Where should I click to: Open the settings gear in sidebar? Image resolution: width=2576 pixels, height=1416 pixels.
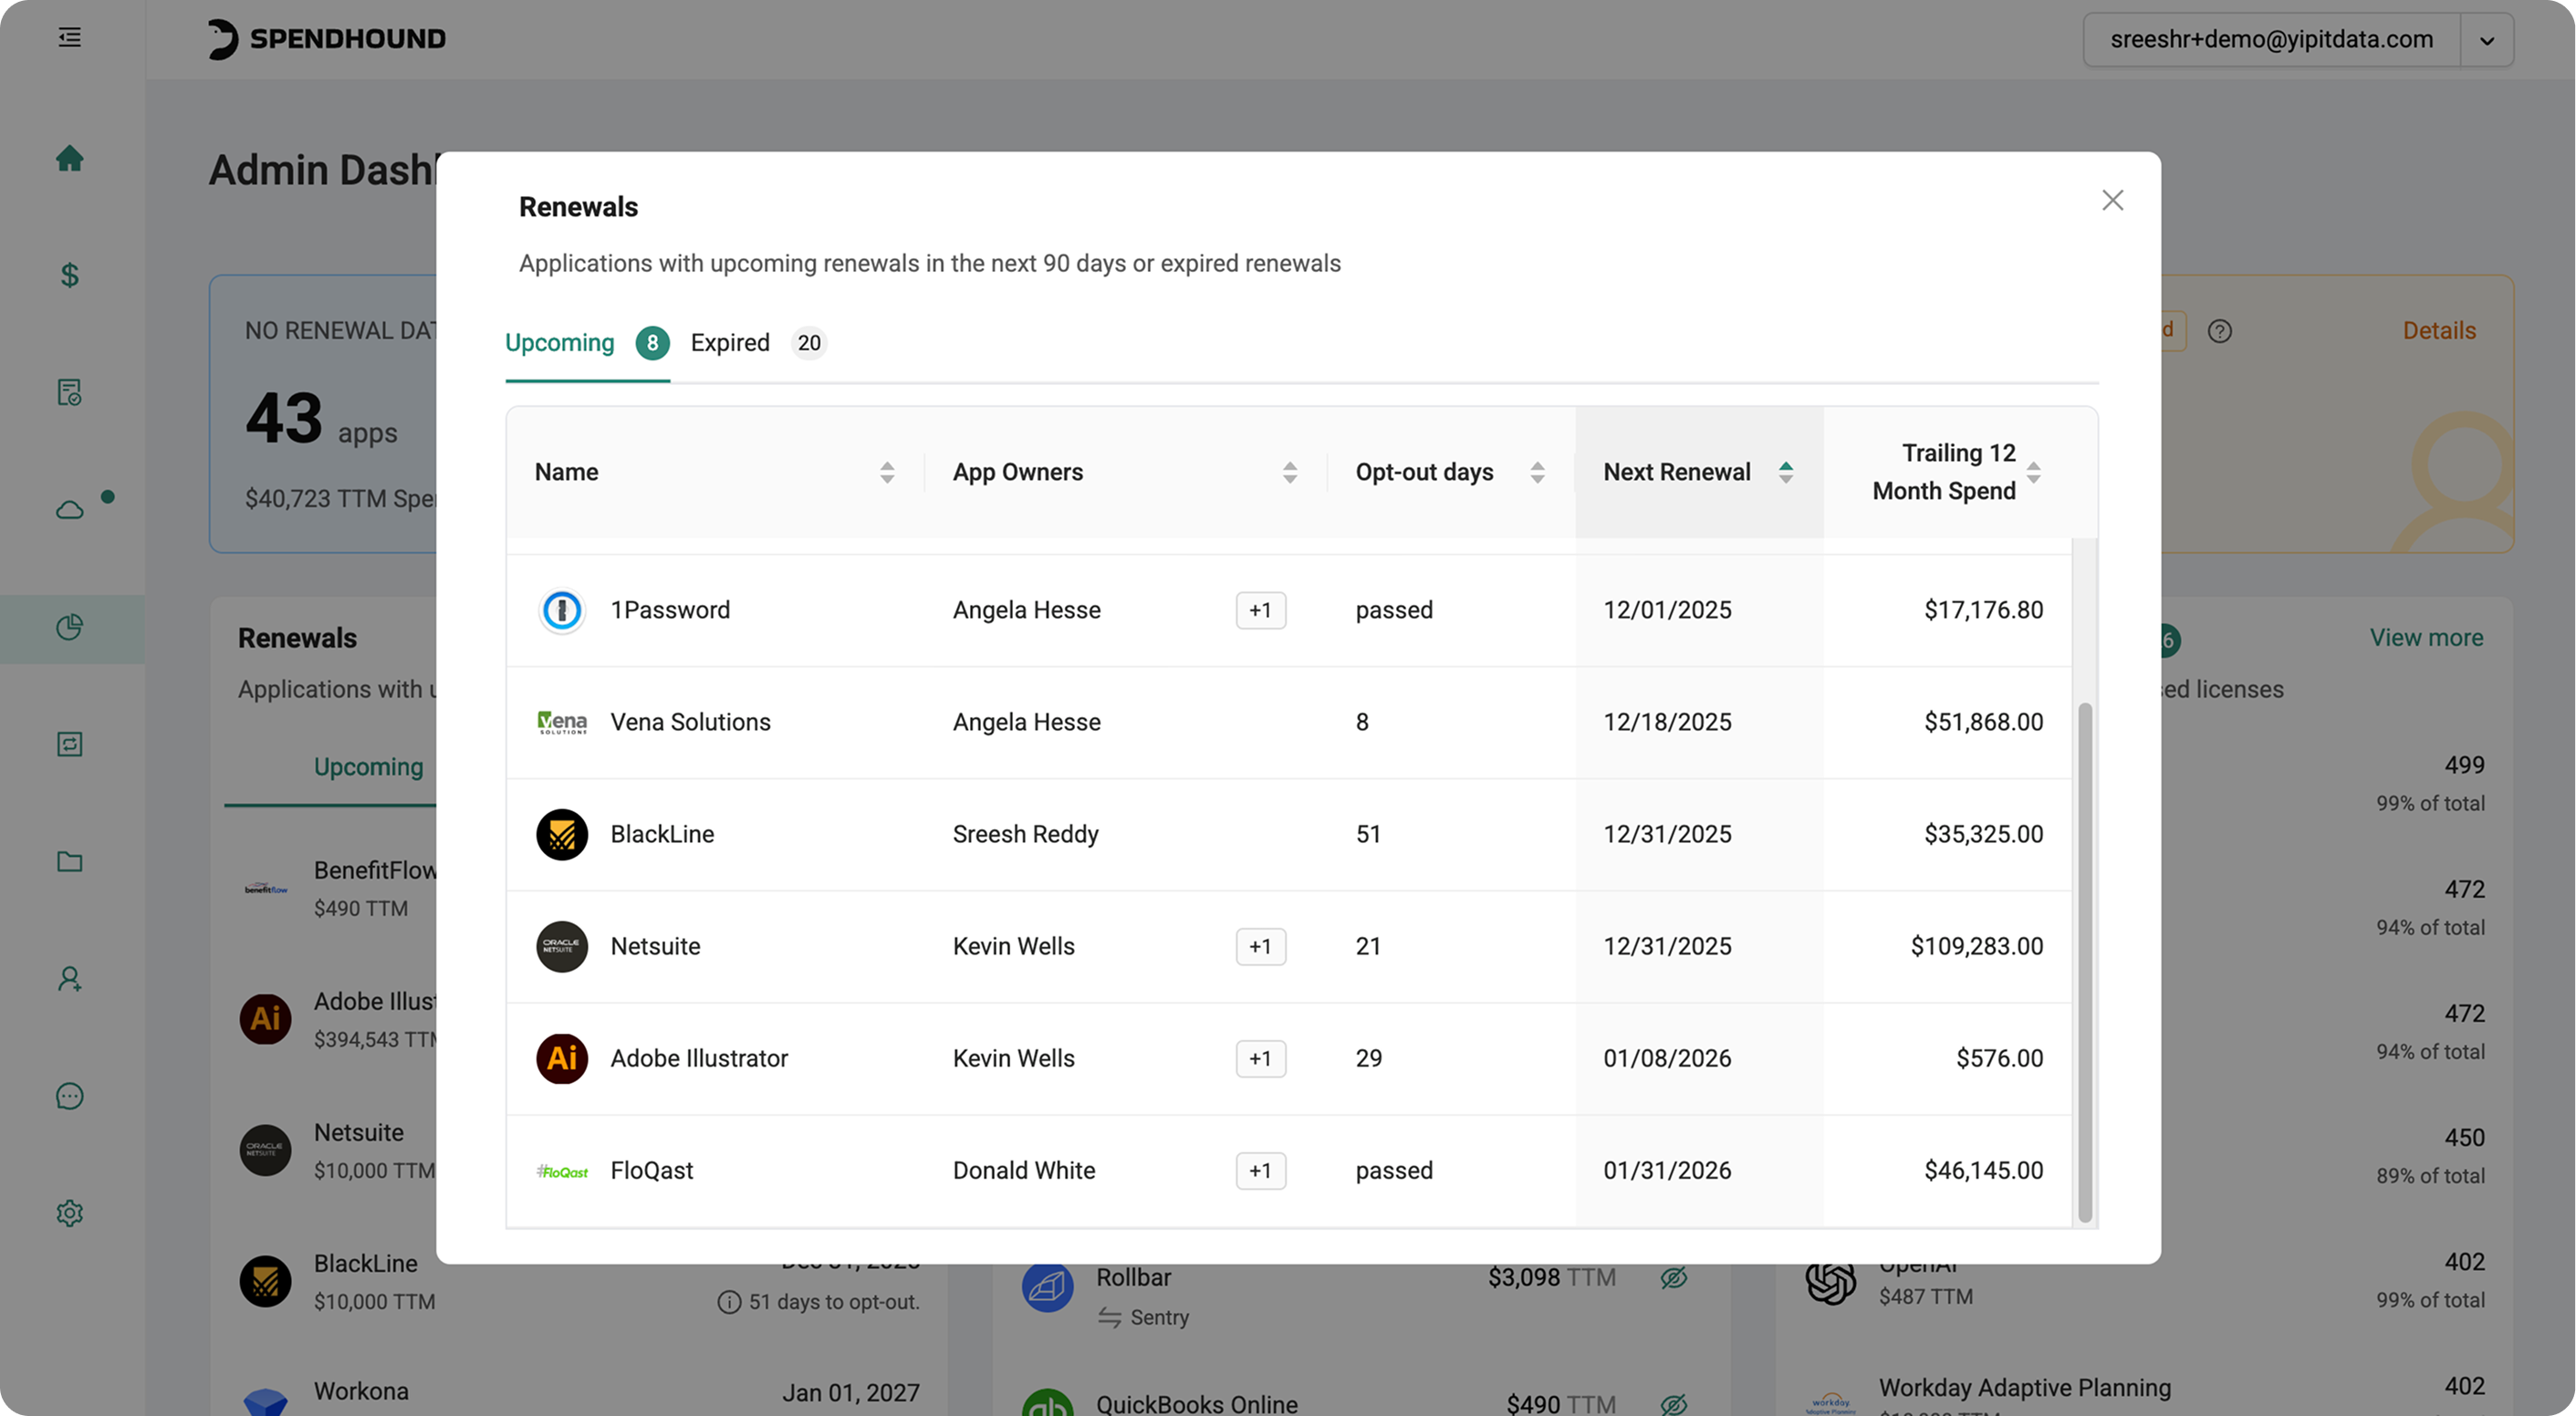pyautogui.click(x=69, y=1213)
